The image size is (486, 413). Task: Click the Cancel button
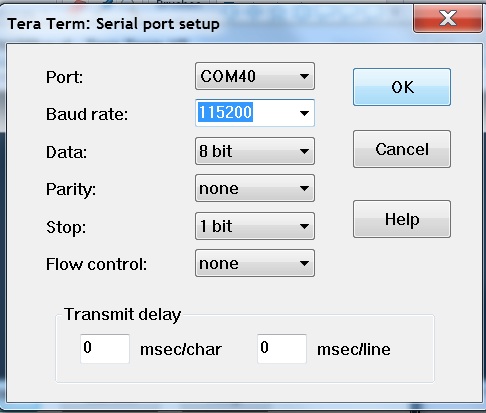[402, 149]
